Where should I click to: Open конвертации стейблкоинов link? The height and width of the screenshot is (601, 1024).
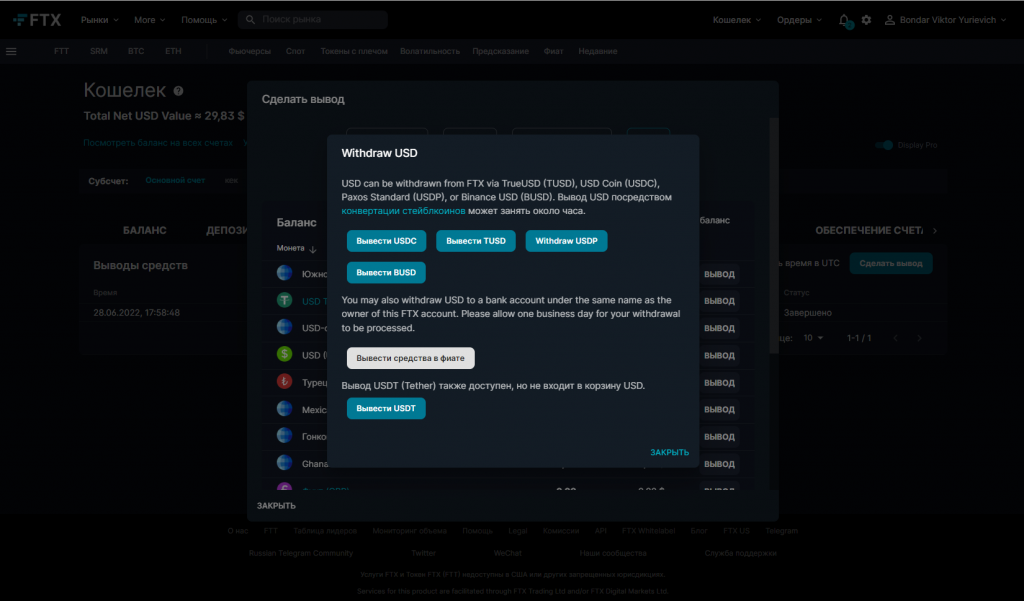tap(404, 211)
